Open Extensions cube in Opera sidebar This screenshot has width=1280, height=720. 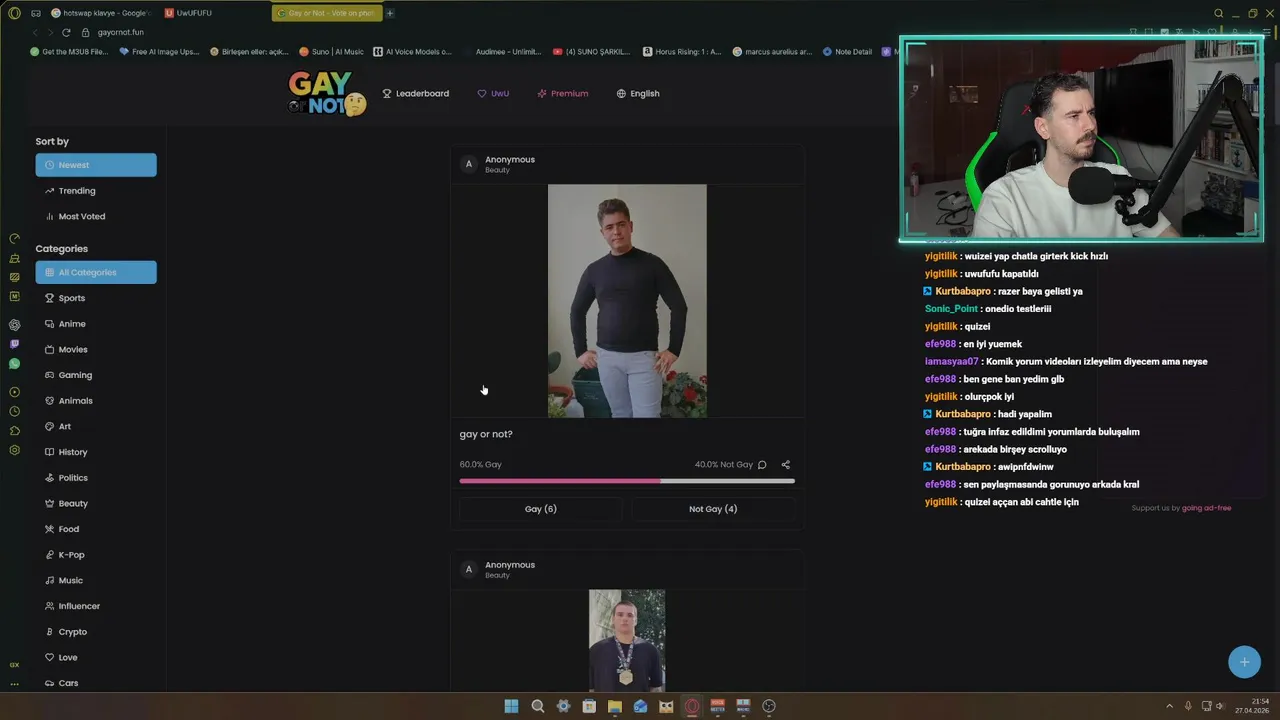(x=14, y=431)
